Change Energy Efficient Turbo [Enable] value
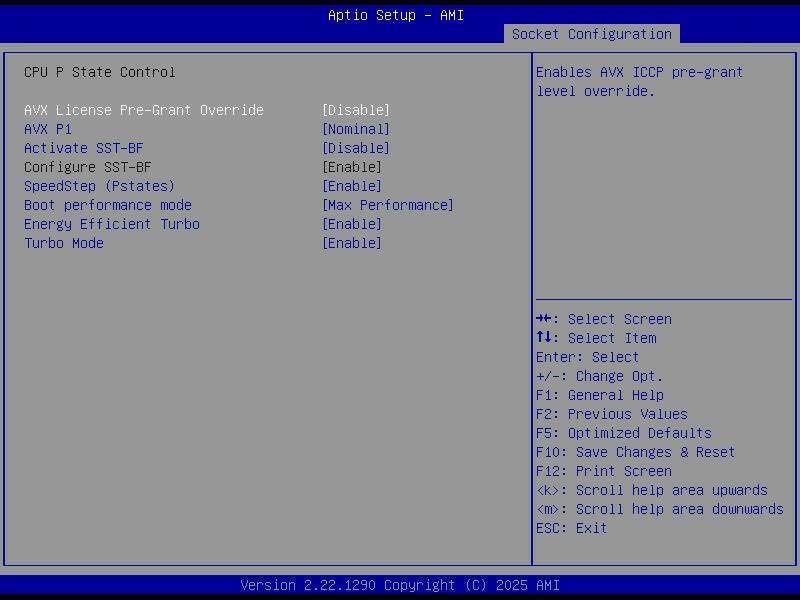Screen dimensions: 800x600 click(x=352, y=224)
